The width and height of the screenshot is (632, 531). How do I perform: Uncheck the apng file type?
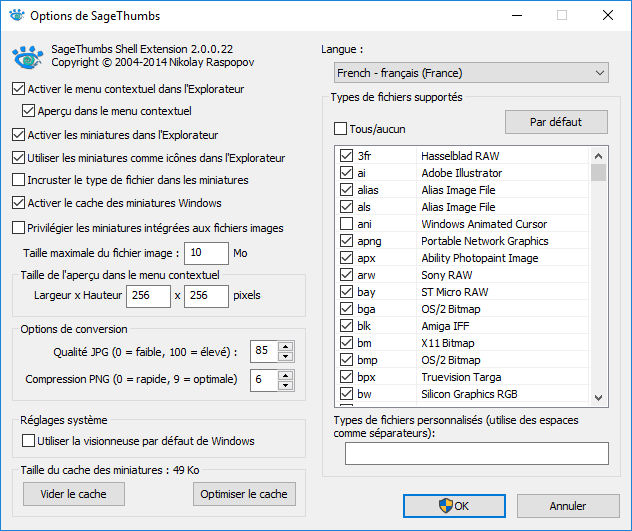coord(346,241)
